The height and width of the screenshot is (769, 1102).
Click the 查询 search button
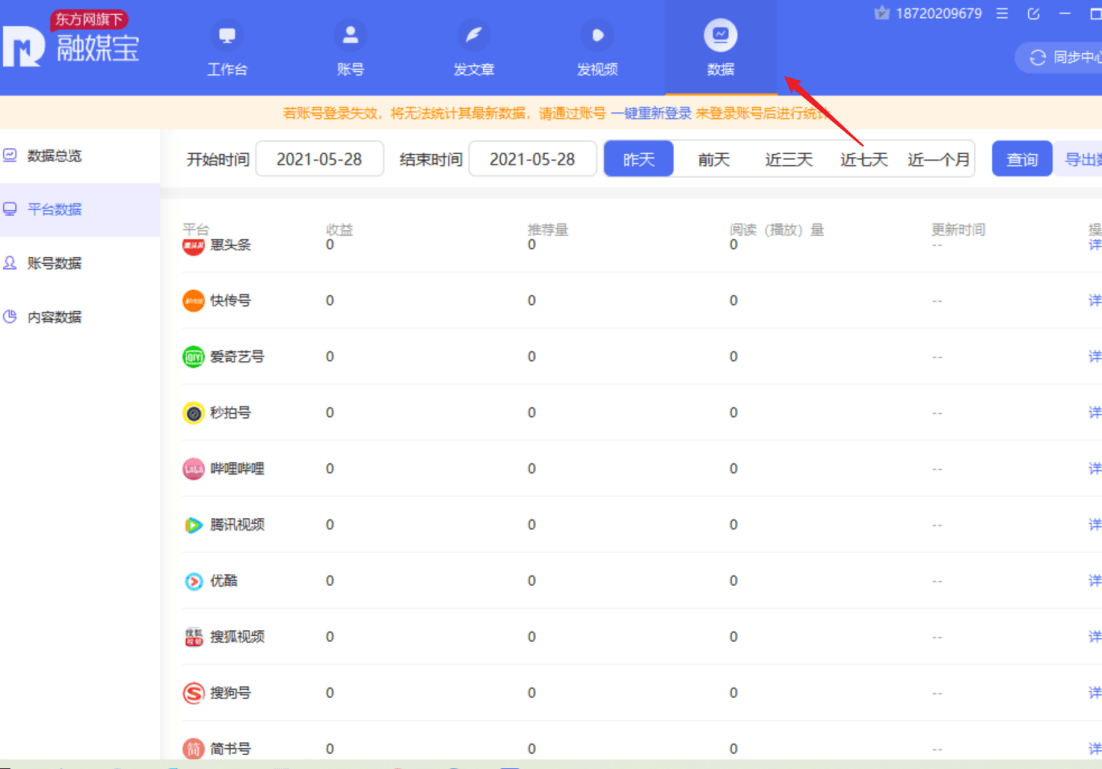click(1022, 160)
